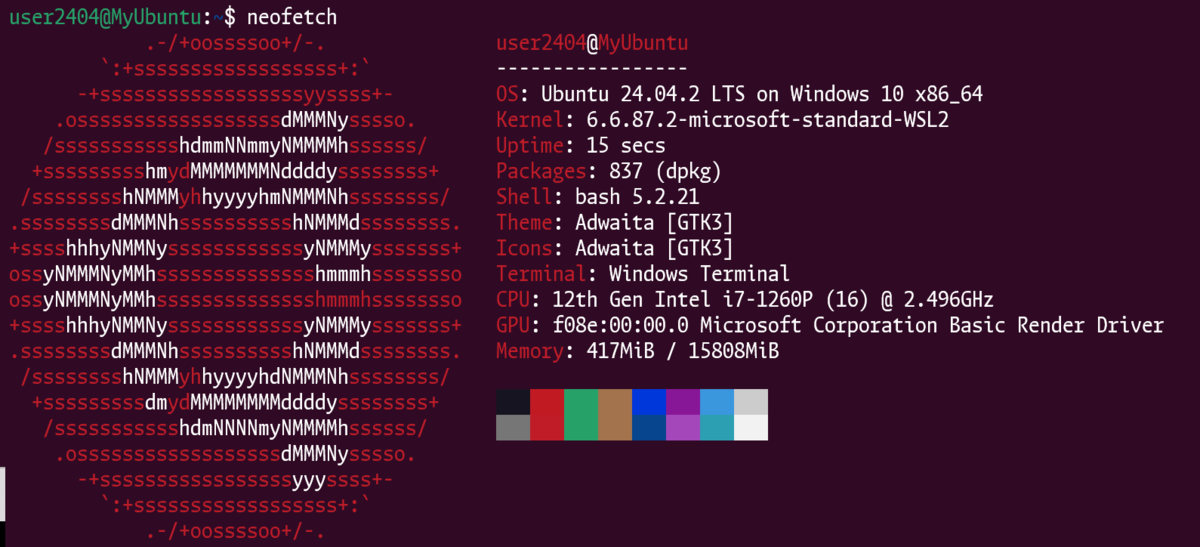Image resolution: width=1200 pixels, height=547 pixels.
Task: Click the dark gray bottom-row color block
Action: pos(513,427)
